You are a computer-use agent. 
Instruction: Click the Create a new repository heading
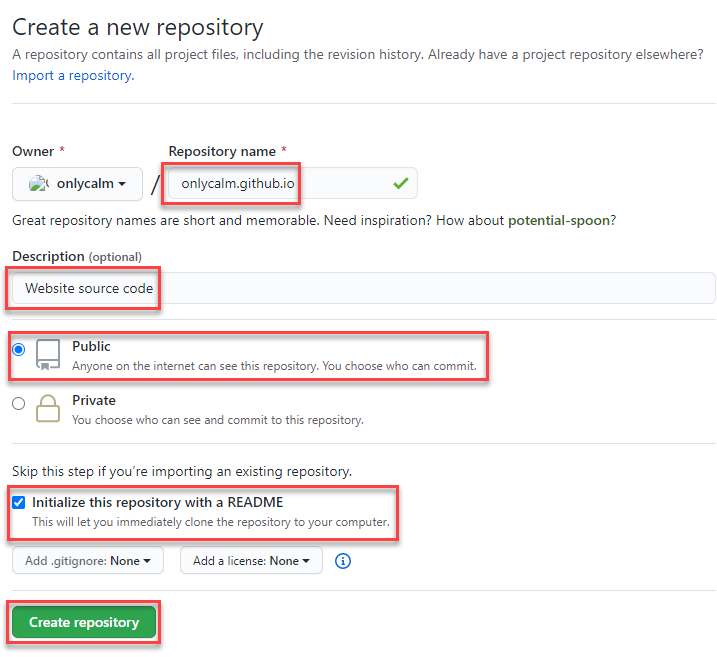pos(138,27)
